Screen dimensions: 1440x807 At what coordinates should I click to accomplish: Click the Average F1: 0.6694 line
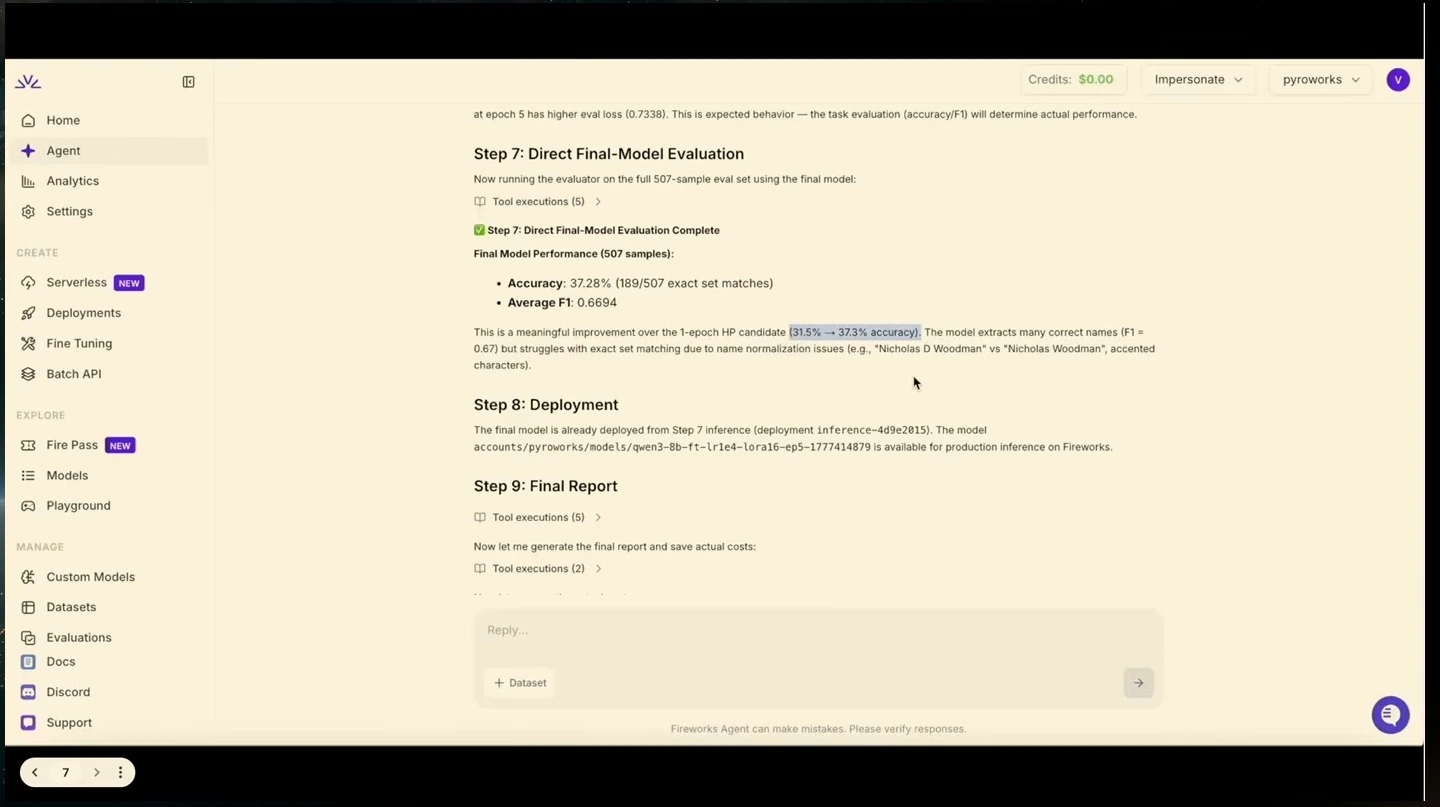click(562, 303)
